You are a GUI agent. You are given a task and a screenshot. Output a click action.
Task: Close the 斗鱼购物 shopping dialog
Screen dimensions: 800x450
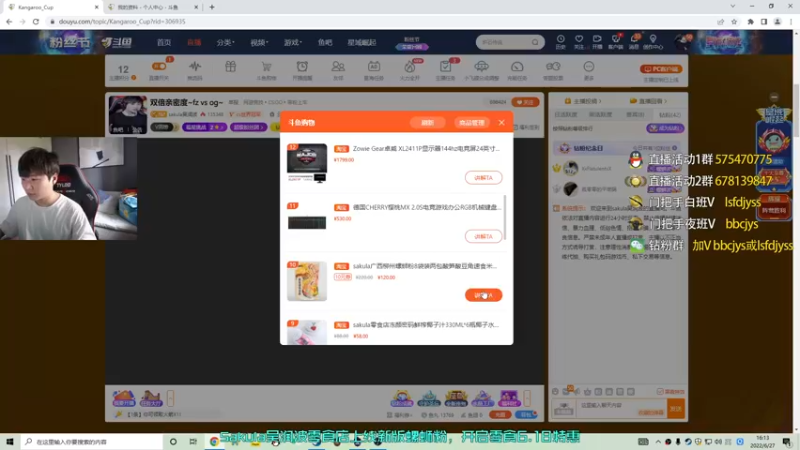[x=502, y=122]
